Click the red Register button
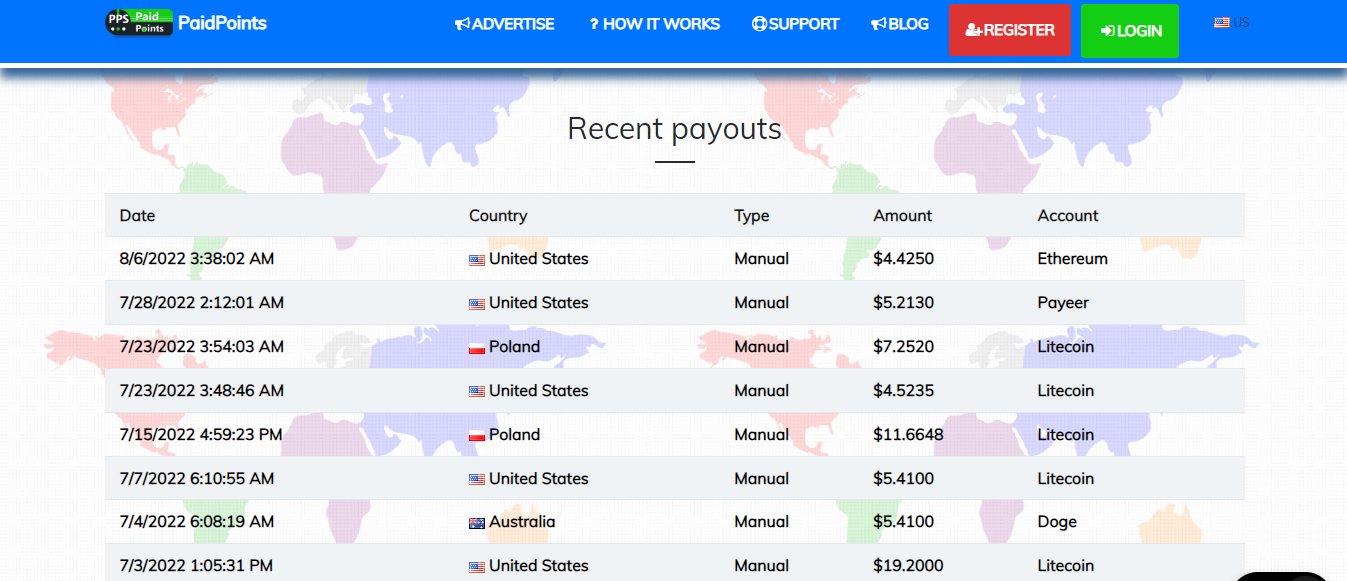The height and width of the screenshot is (581, 1347). (x=1010, y=30)
